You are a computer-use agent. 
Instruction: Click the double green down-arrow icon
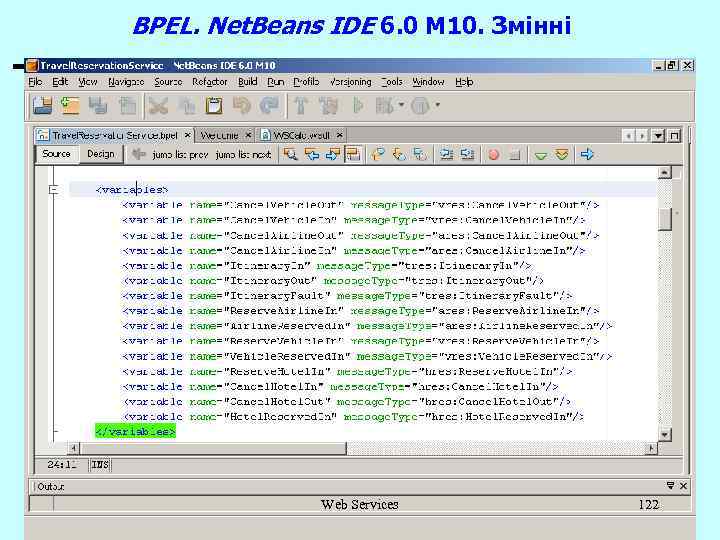pyautogui.click(x=562, y=154)
